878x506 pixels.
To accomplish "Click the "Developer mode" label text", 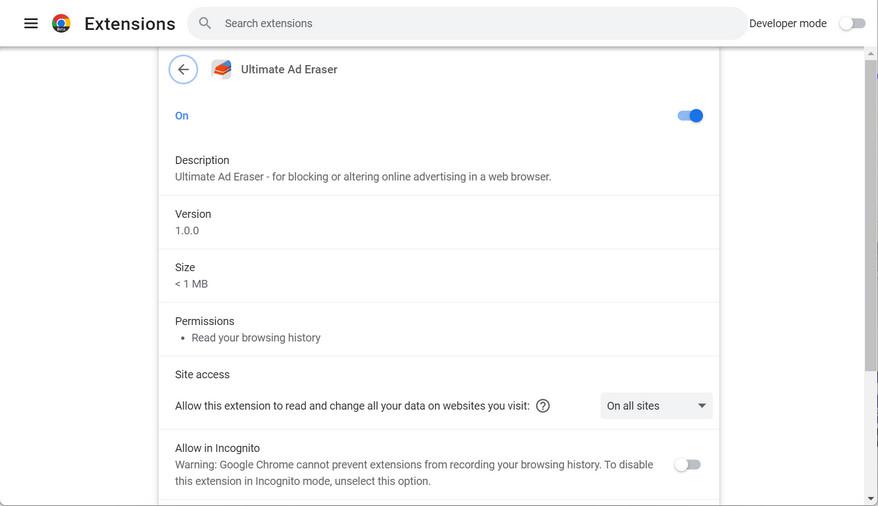I will (x=787, y=24).
